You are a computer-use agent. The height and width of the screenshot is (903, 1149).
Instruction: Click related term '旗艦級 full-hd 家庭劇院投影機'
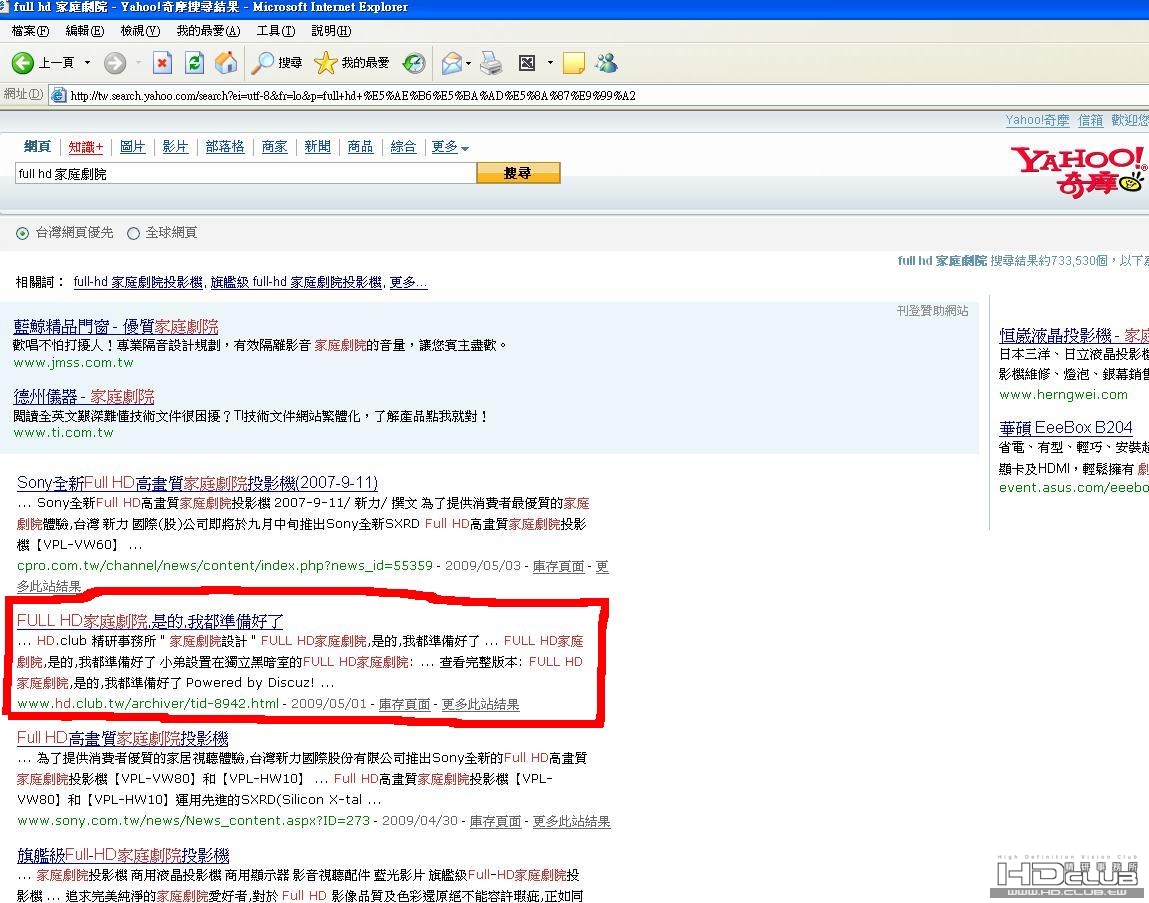pyautogui.click(x=296, y=282)
